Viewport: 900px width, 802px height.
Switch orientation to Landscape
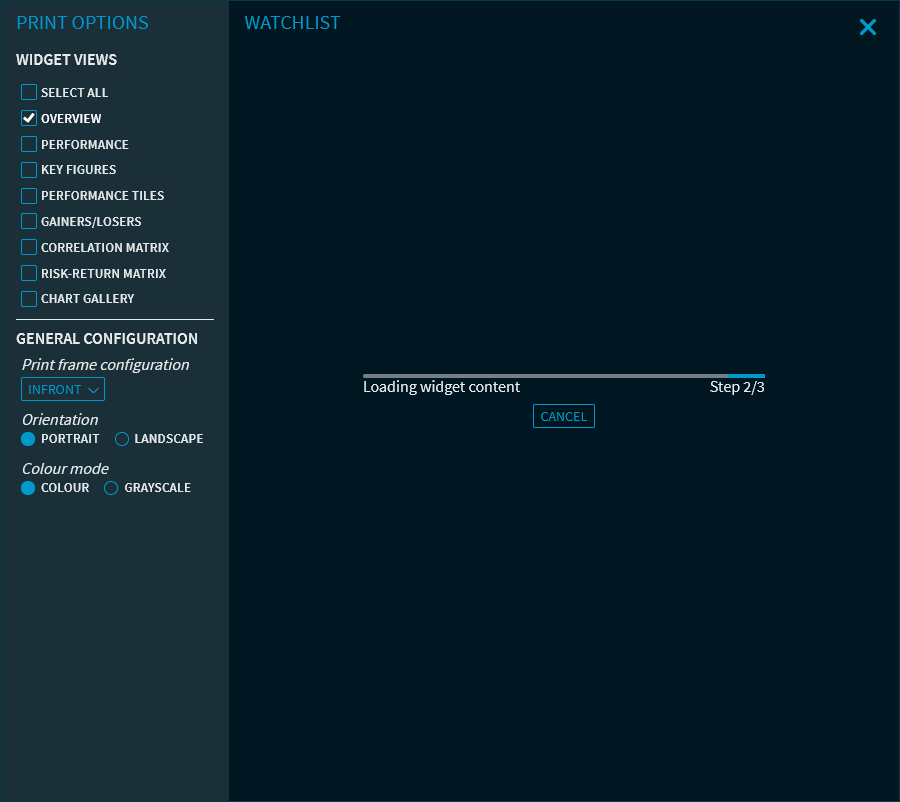(x=122, y=439)
